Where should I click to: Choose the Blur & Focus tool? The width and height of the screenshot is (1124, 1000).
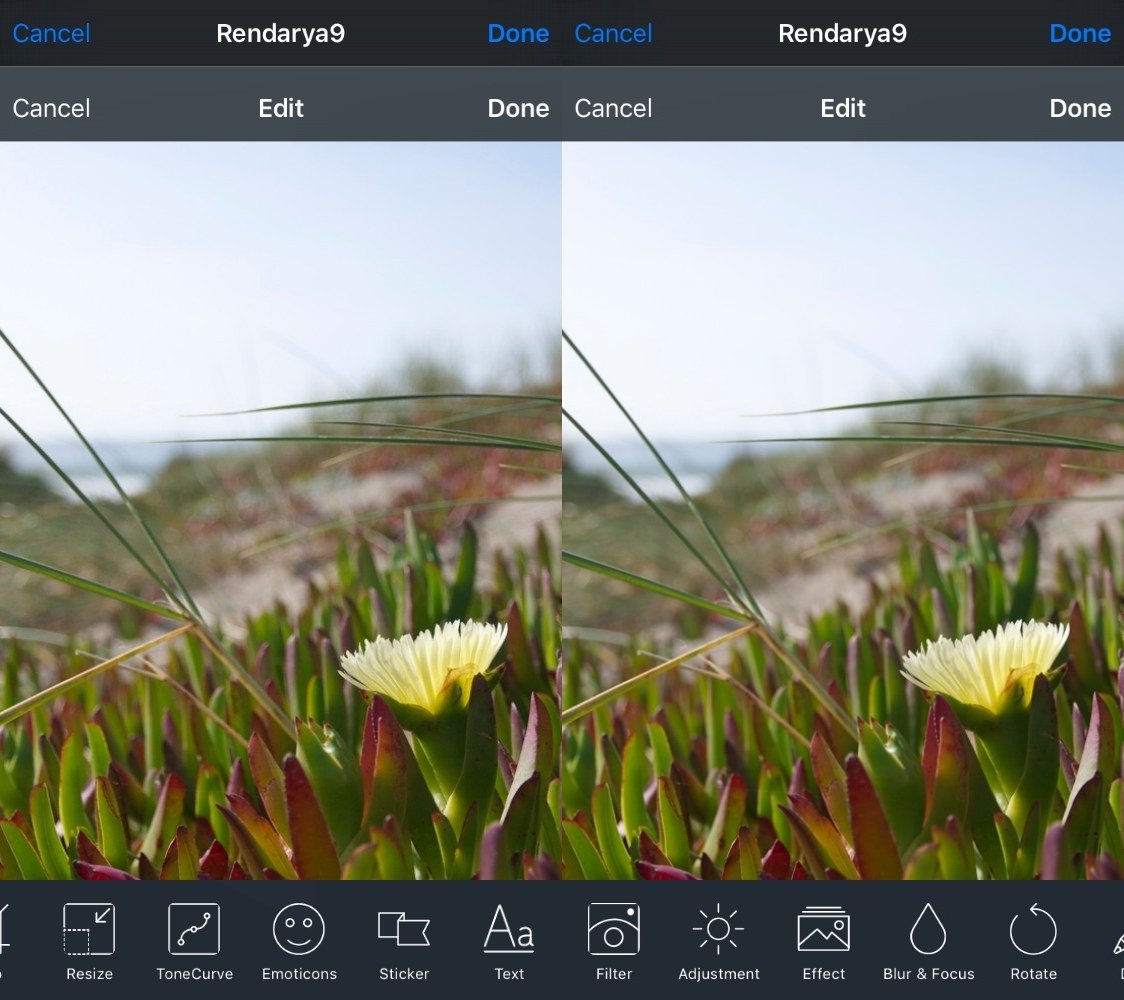tap(928, 941)
